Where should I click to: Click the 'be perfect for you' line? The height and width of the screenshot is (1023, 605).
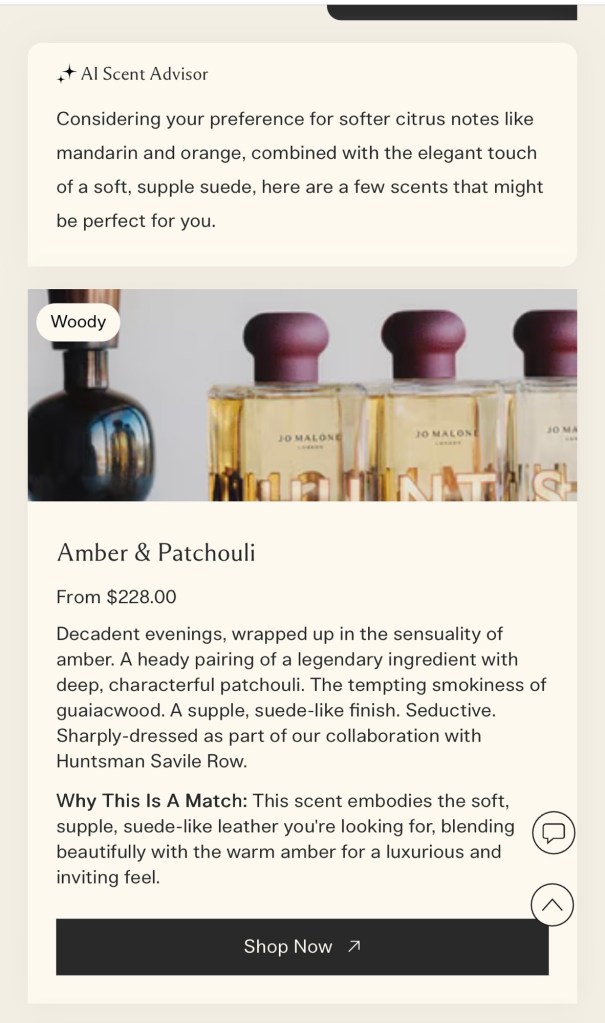(x=136, y=221)
